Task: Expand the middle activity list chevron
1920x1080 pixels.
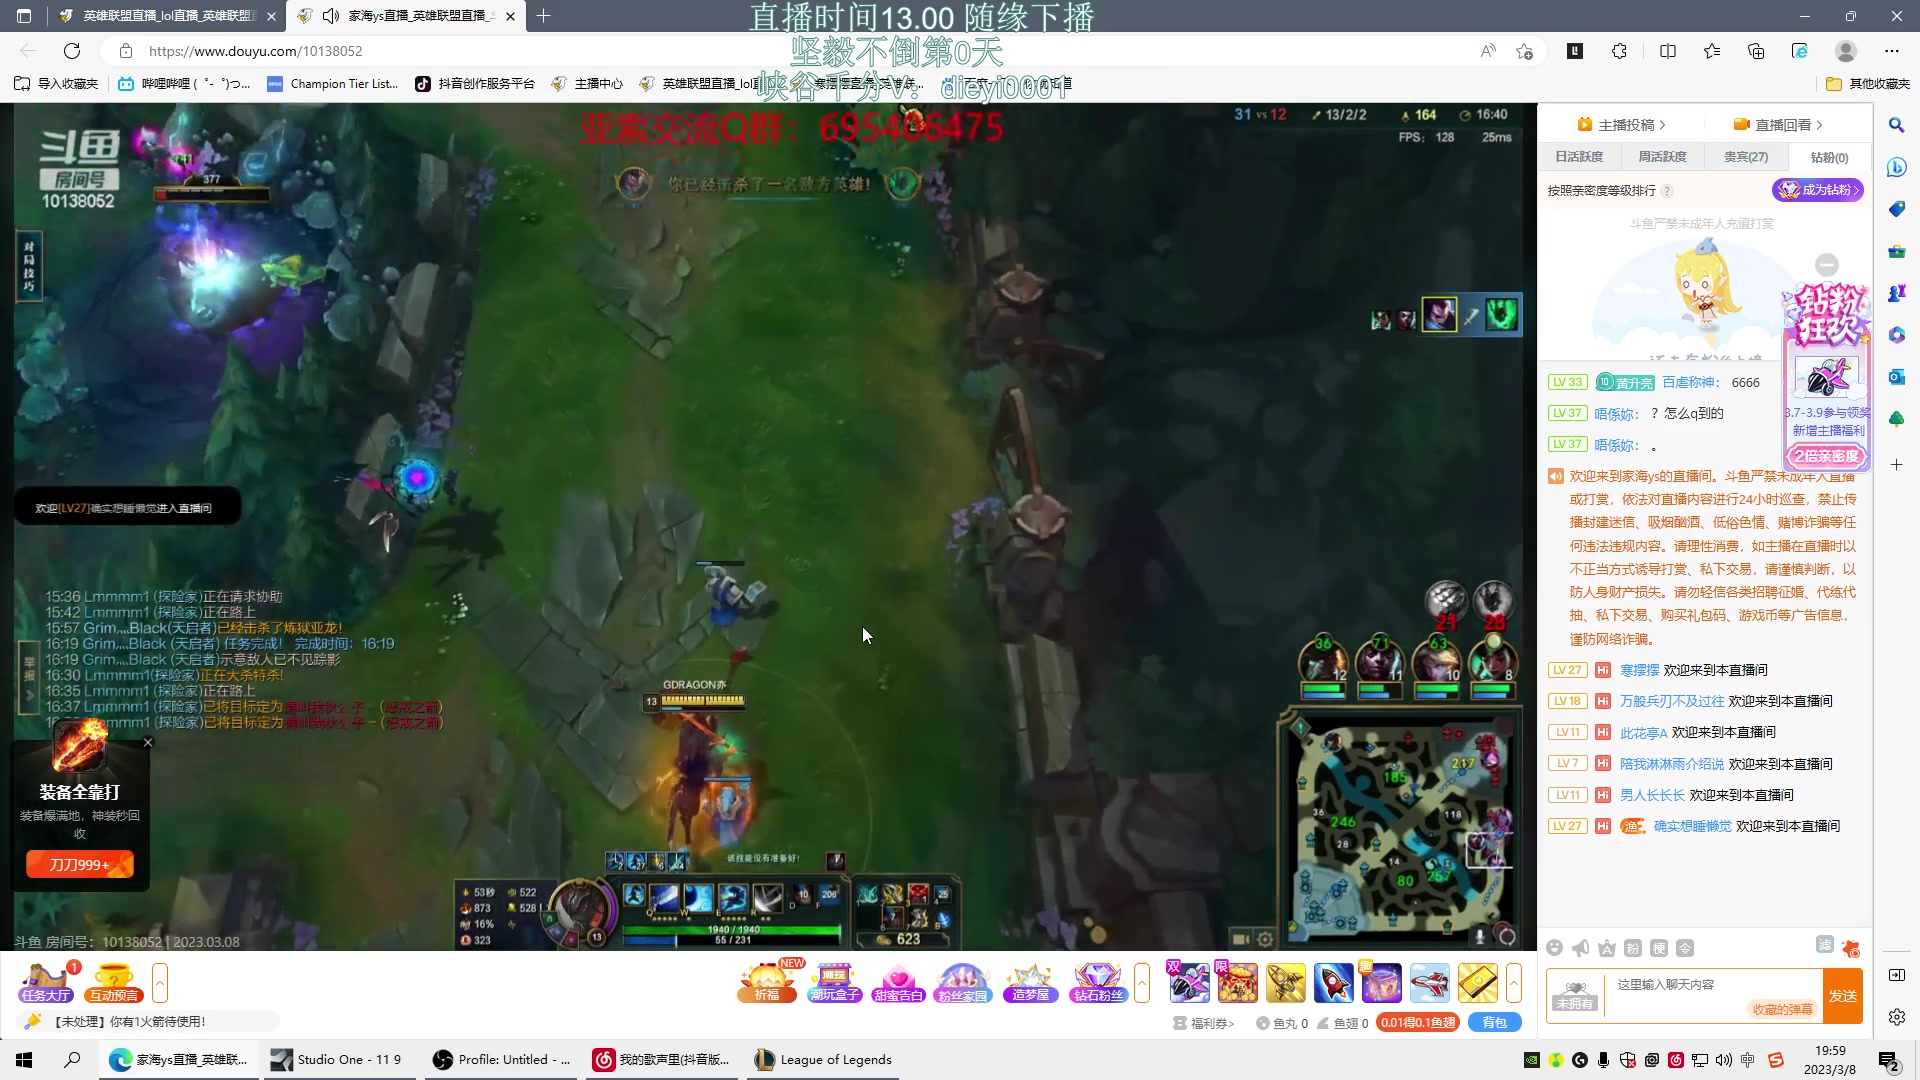Action: click(1142, 983)
